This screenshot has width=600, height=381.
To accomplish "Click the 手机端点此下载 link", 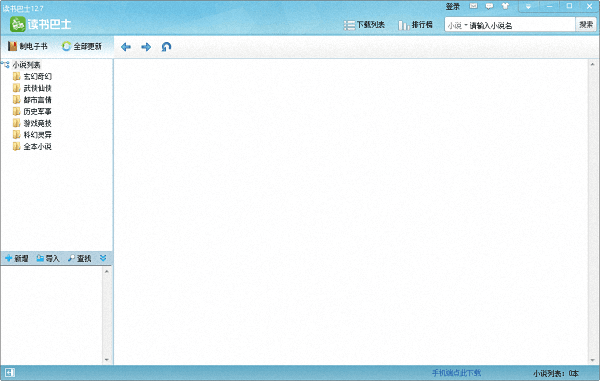I will pos(456,373).
